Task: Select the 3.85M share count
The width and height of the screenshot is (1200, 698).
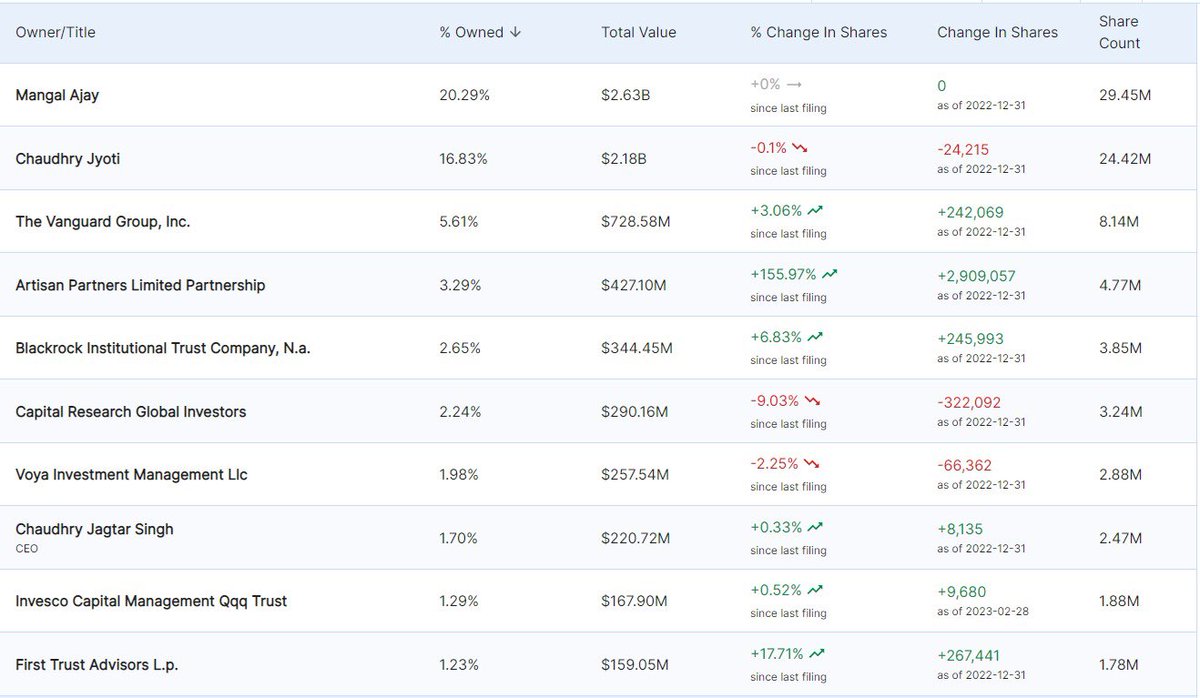Action: pos(1119,348)
